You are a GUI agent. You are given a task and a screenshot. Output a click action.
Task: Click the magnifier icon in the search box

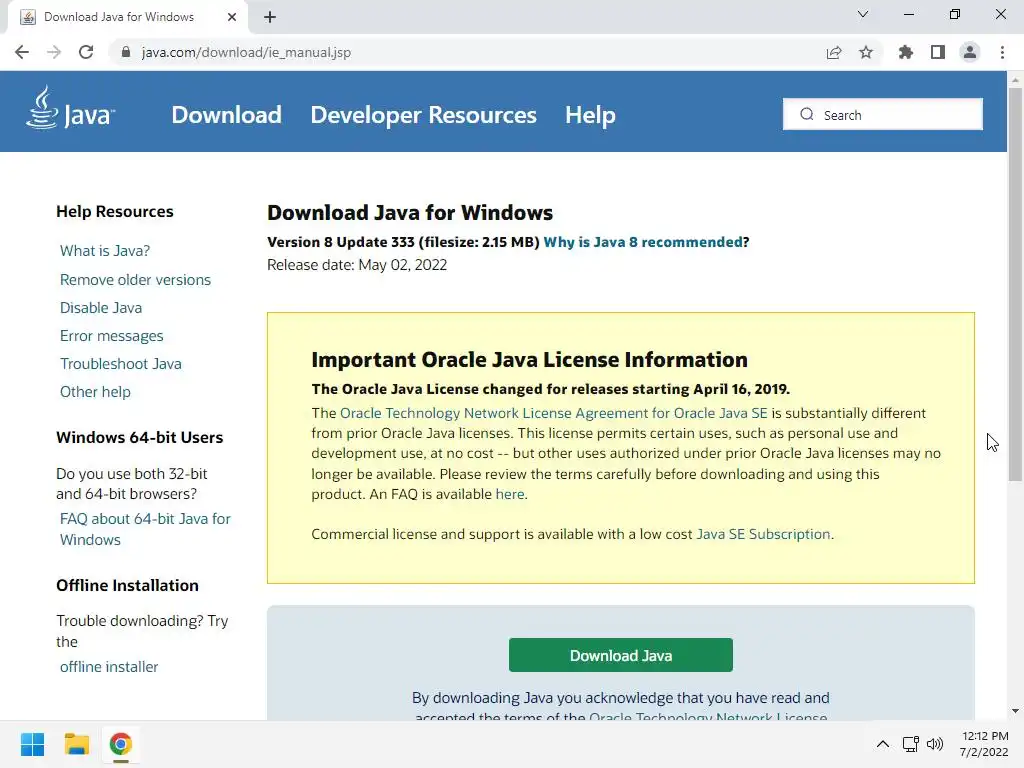click(x=807, y=114)
